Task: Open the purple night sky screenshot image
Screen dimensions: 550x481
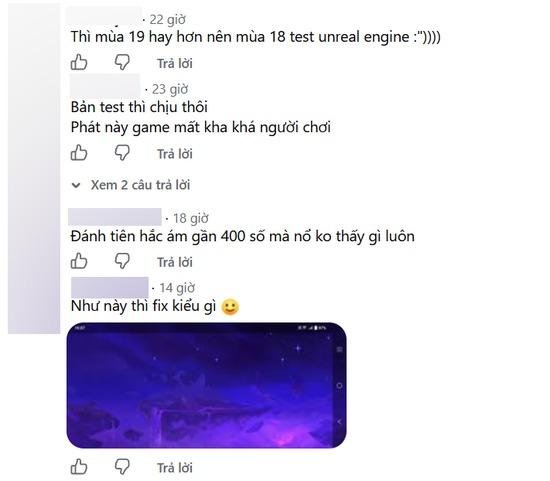Action: [x=207, y=385]
